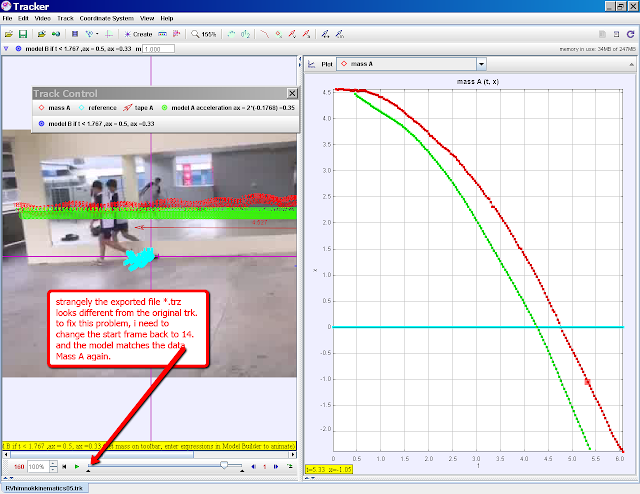Open clip settings film icon
Viewport: 640px width, 494px height.
pos(75,34)
